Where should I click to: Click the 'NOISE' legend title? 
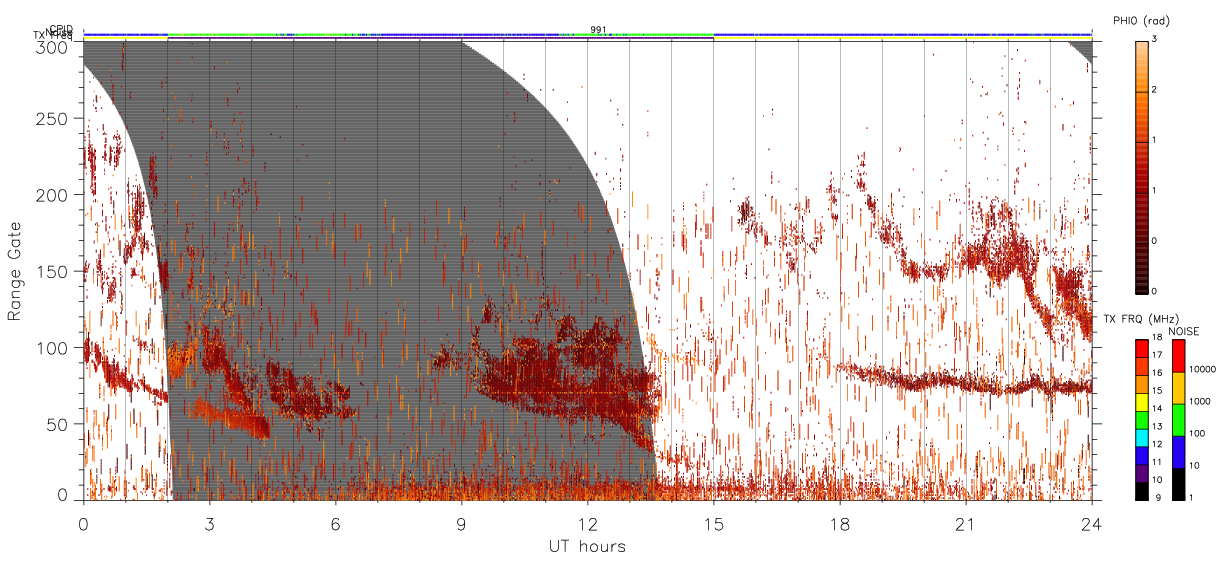coord(1184,331)
